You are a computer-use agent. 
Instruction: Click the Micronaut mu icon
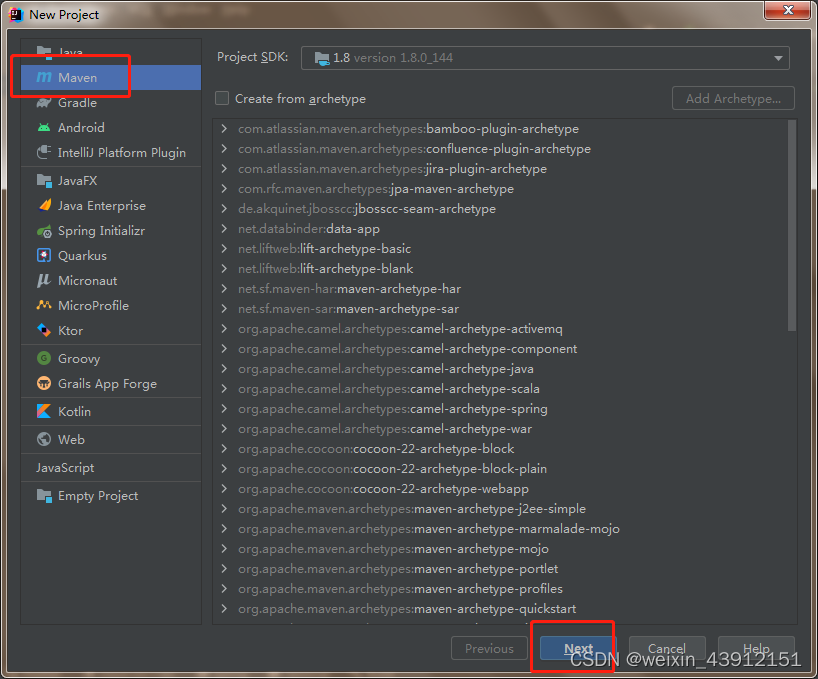click(44, 281)
